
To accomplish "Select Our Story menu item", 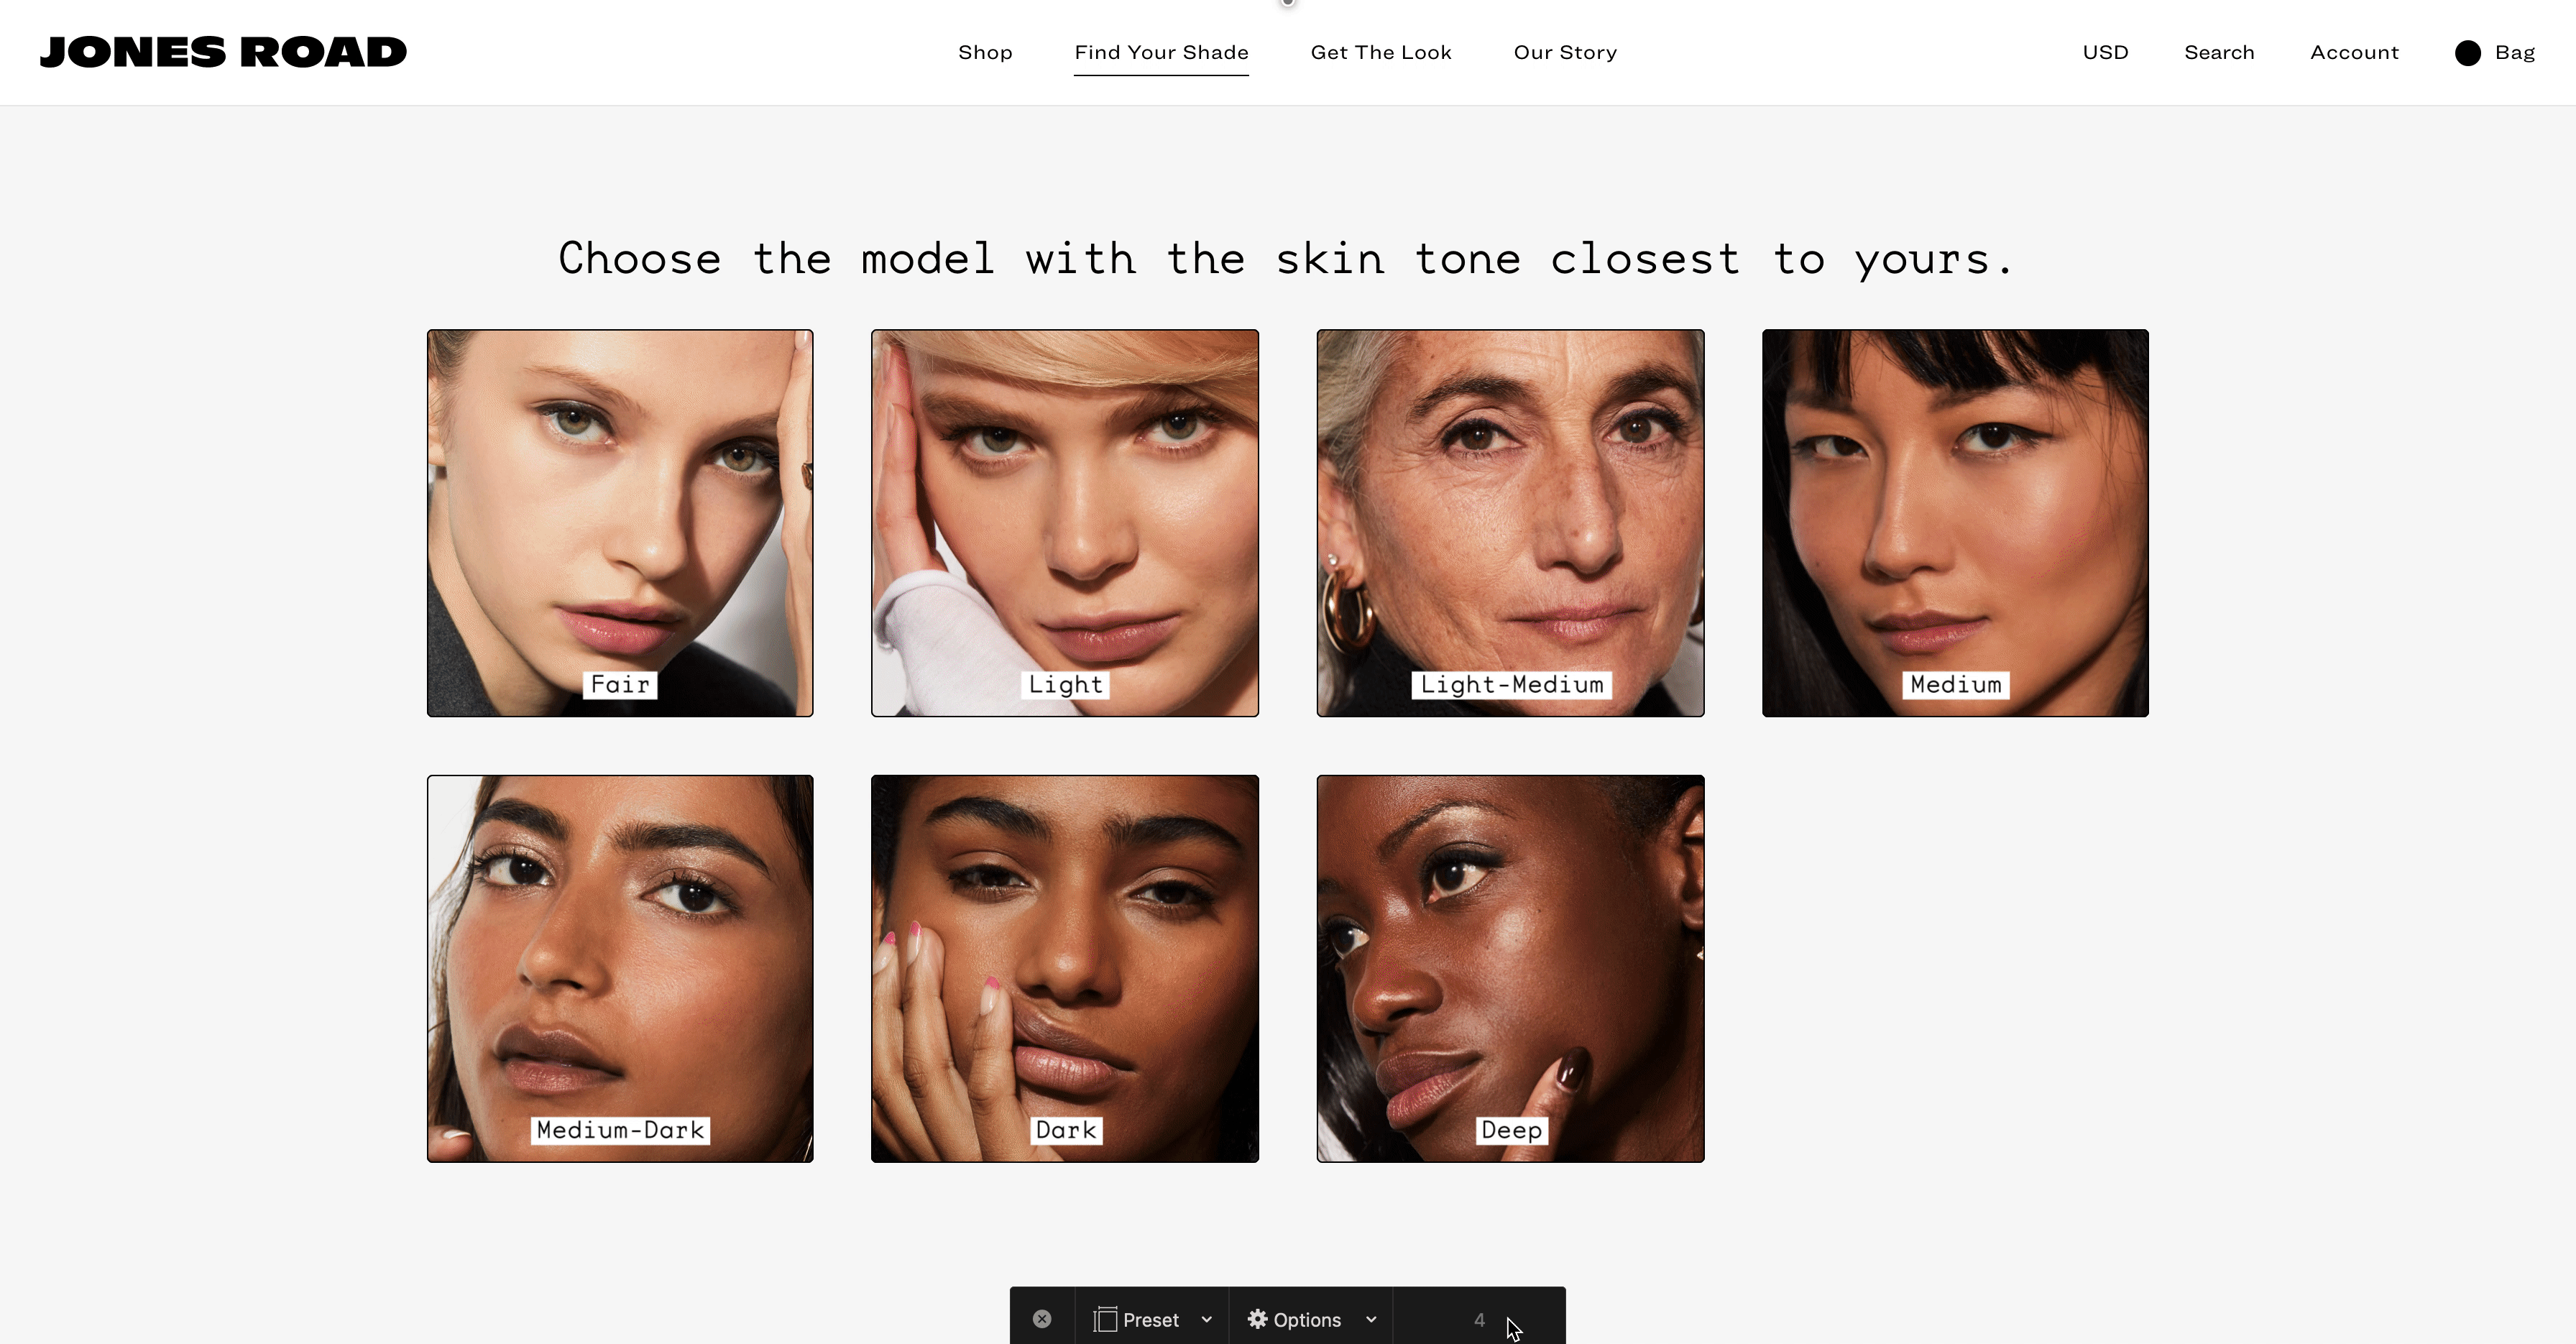I will point(1563,51).
